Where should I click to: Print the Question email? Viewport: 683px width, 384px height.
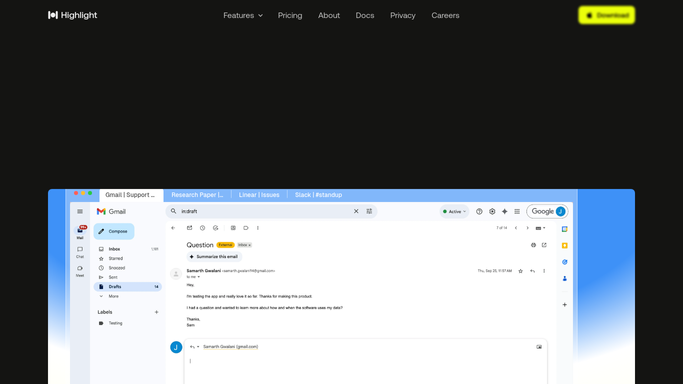tap(533, 245)
